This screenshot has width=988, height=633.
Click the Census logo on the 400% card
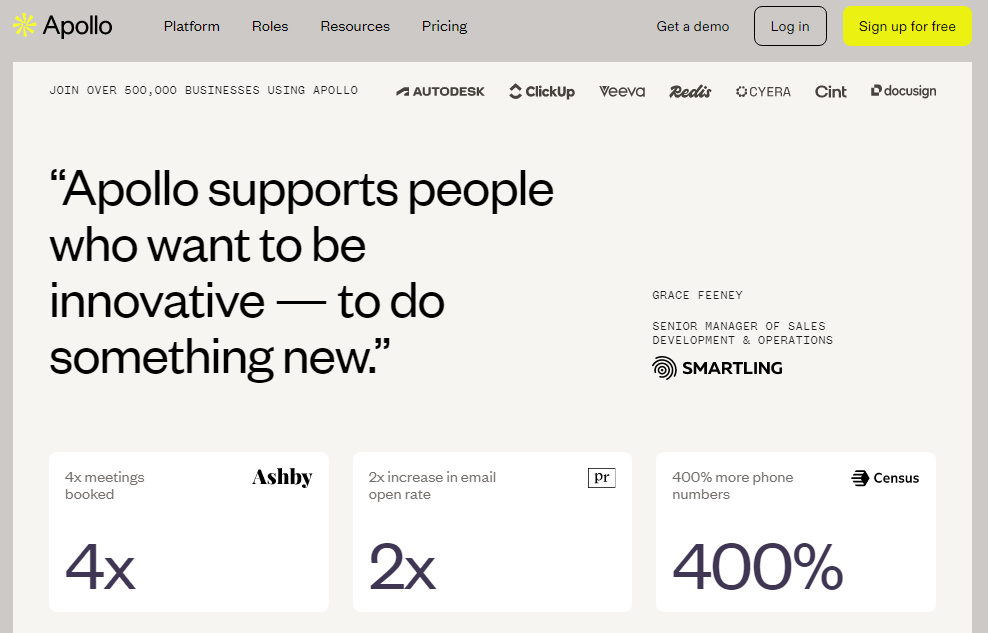pyautogui.click(x=885, y=478)
